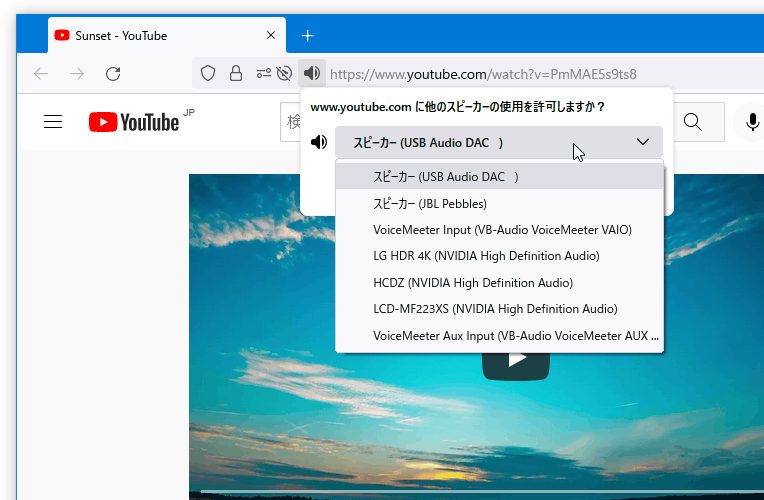764x500 pixels.
Task: Go to YouTube home via the logo
Action: (134, 122)
